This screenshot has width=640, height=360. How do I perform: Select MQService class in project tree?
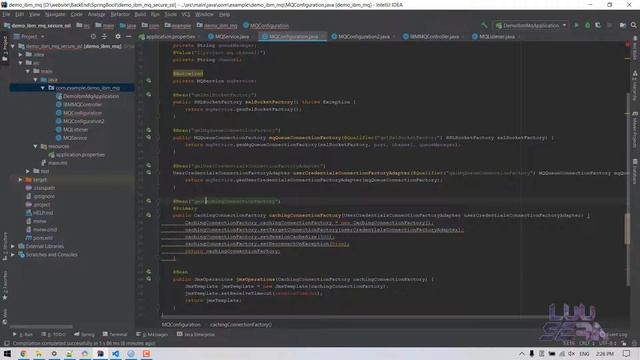pos(75,138)
